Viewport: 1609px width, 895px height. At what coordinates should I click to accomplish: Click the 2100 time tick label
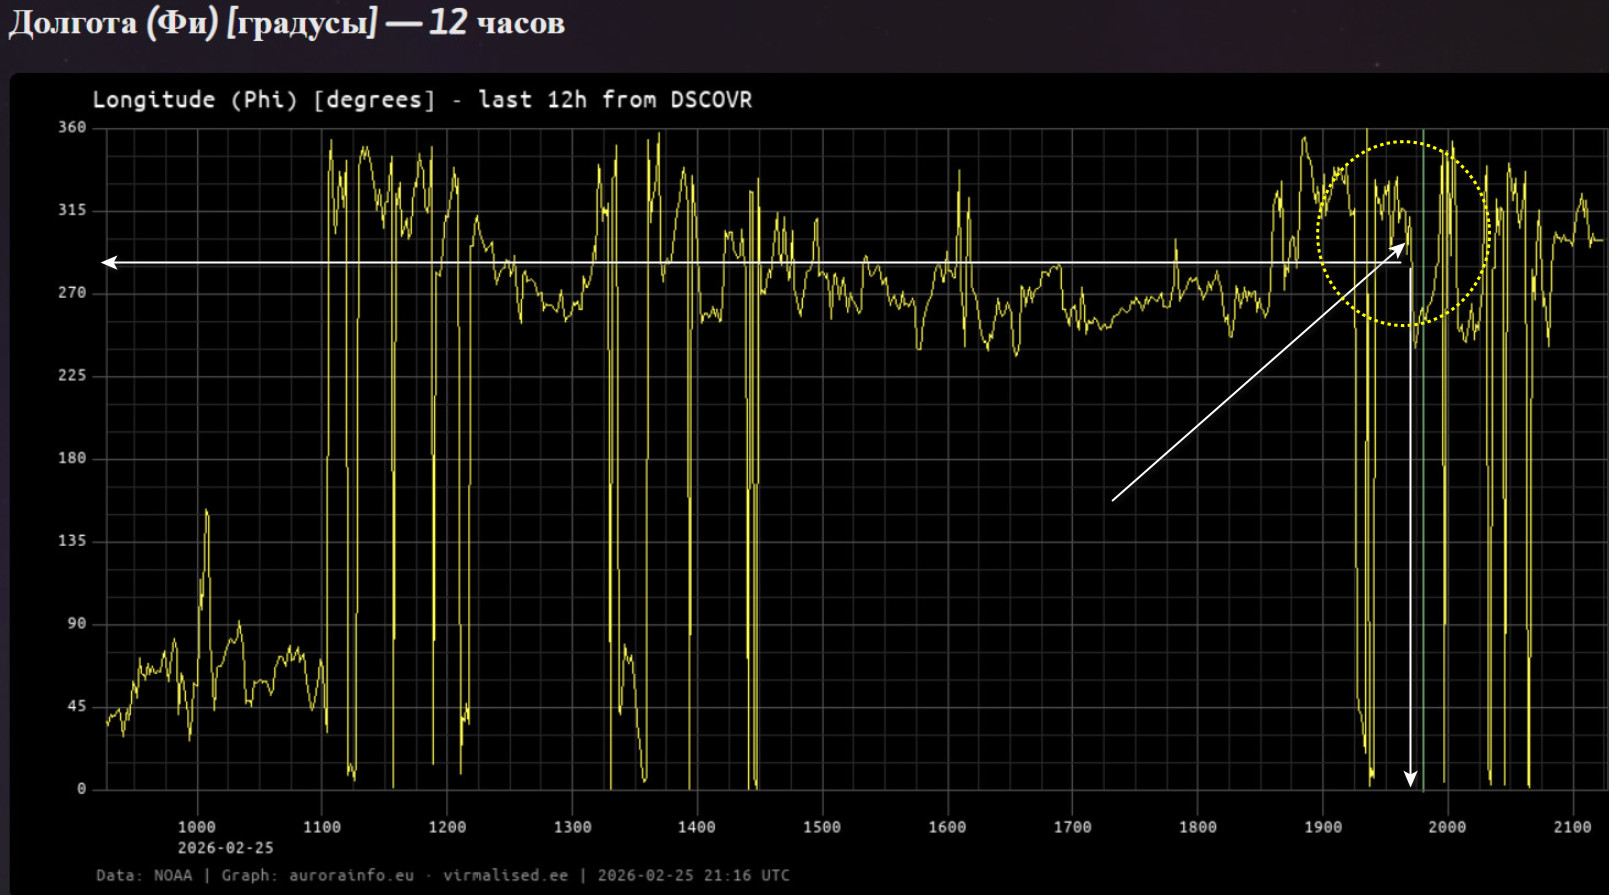[1572, 827]
